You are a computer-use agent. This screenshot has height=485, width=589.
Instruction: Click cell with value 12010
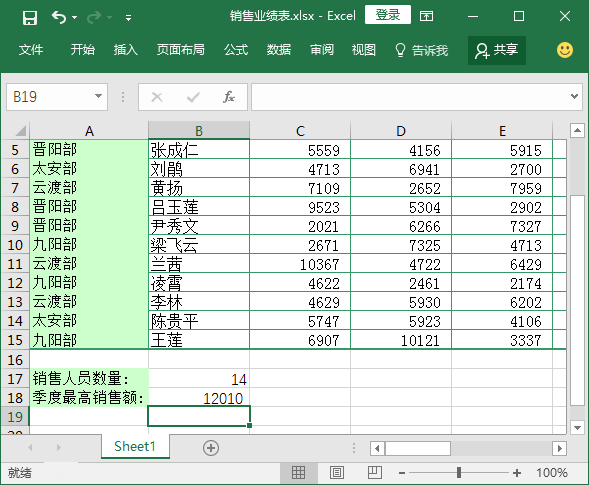coord(199,397)
